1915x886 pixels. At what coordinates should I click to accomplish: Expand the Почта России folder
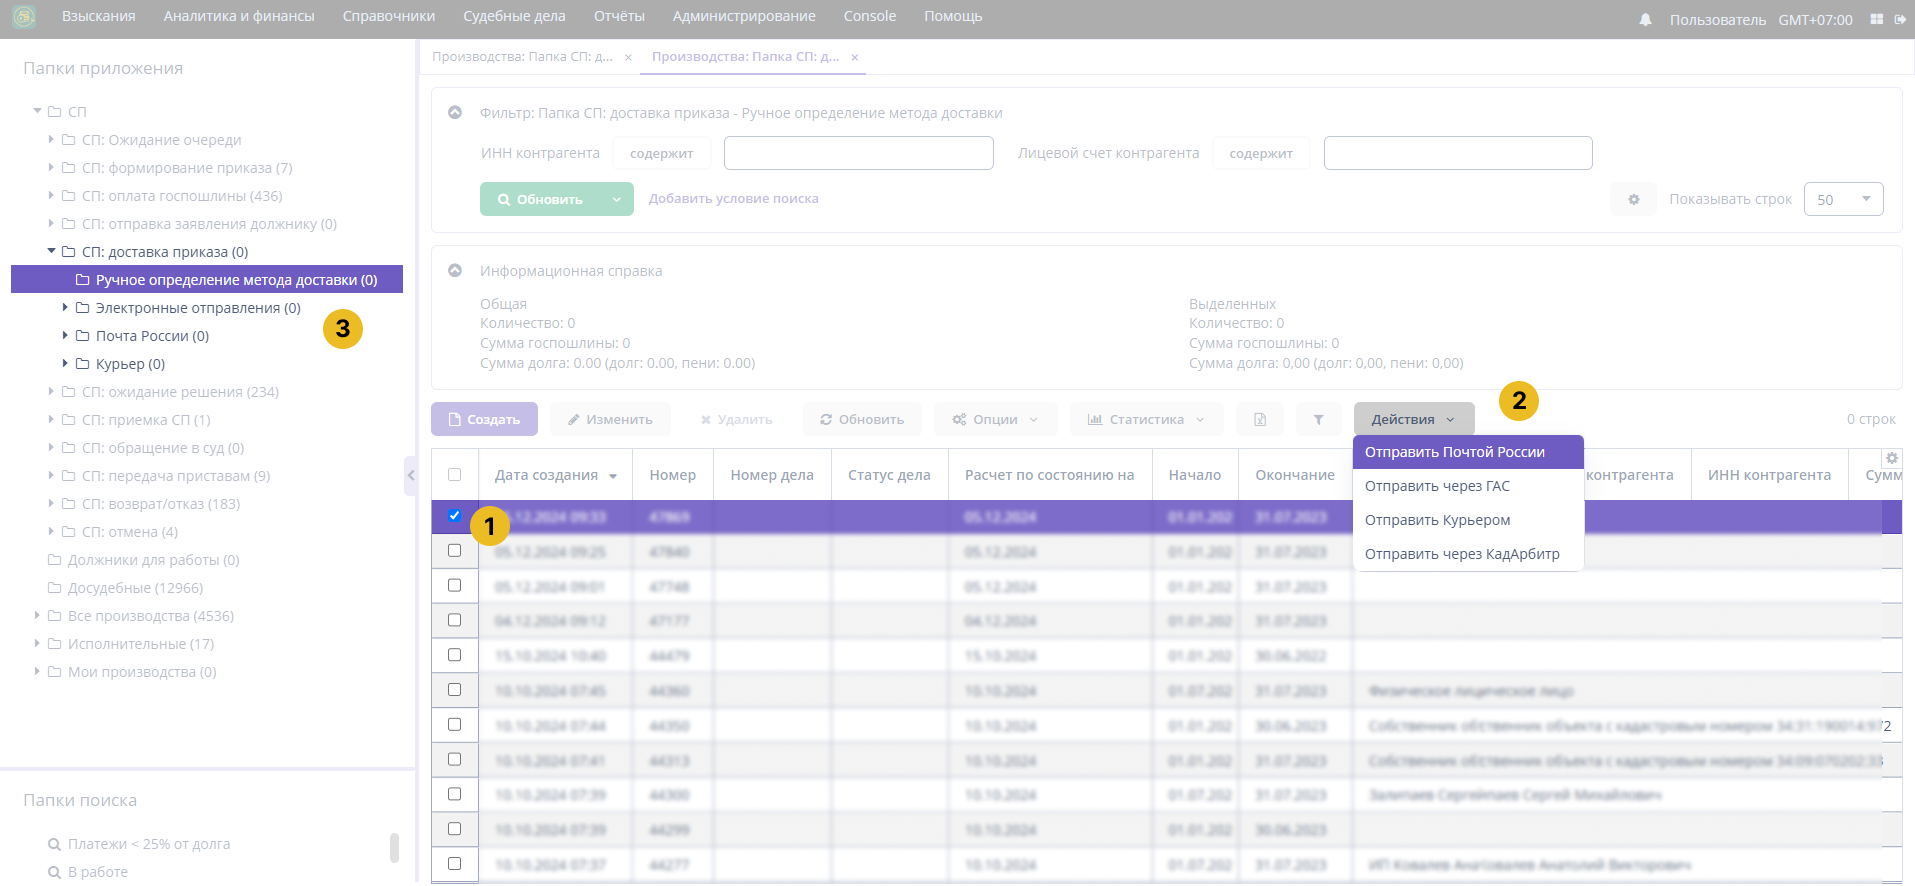coord(66,336)
